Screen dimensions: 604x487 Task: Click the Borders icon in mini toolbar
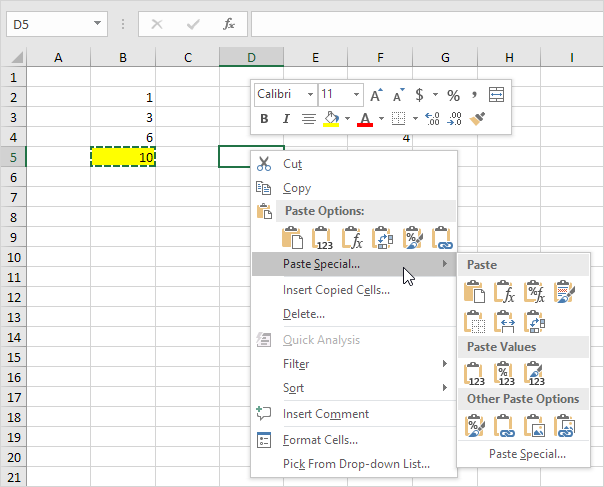pos(398,119)
